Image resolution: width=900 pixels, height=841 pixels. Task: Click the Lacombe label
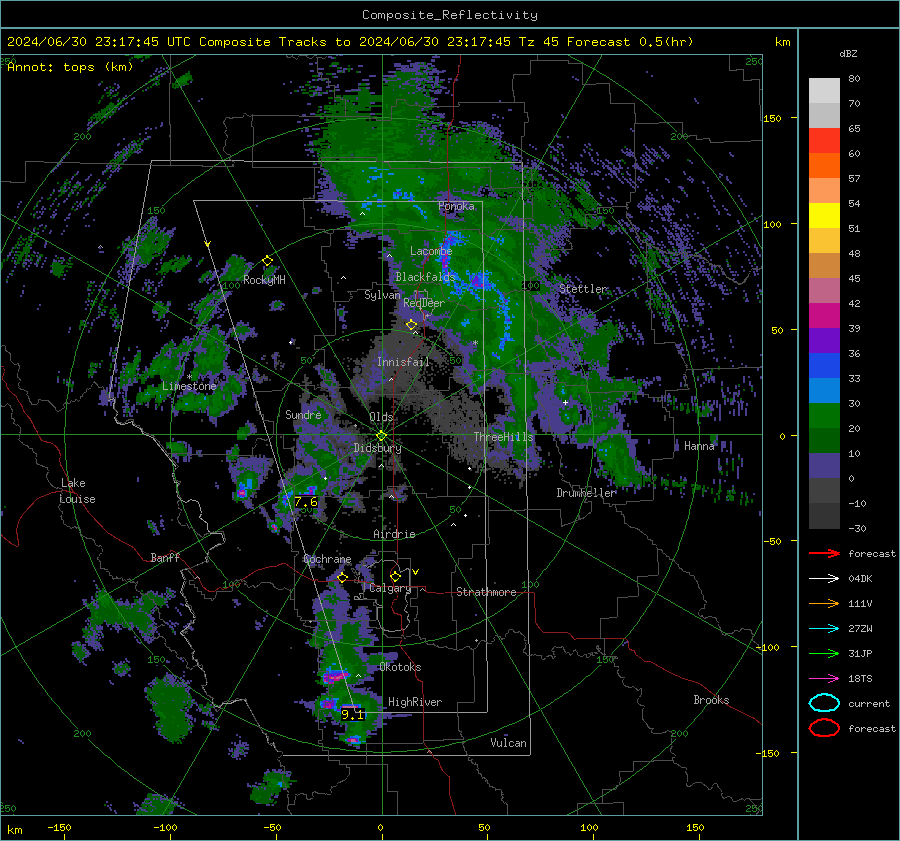pos(431,251)
